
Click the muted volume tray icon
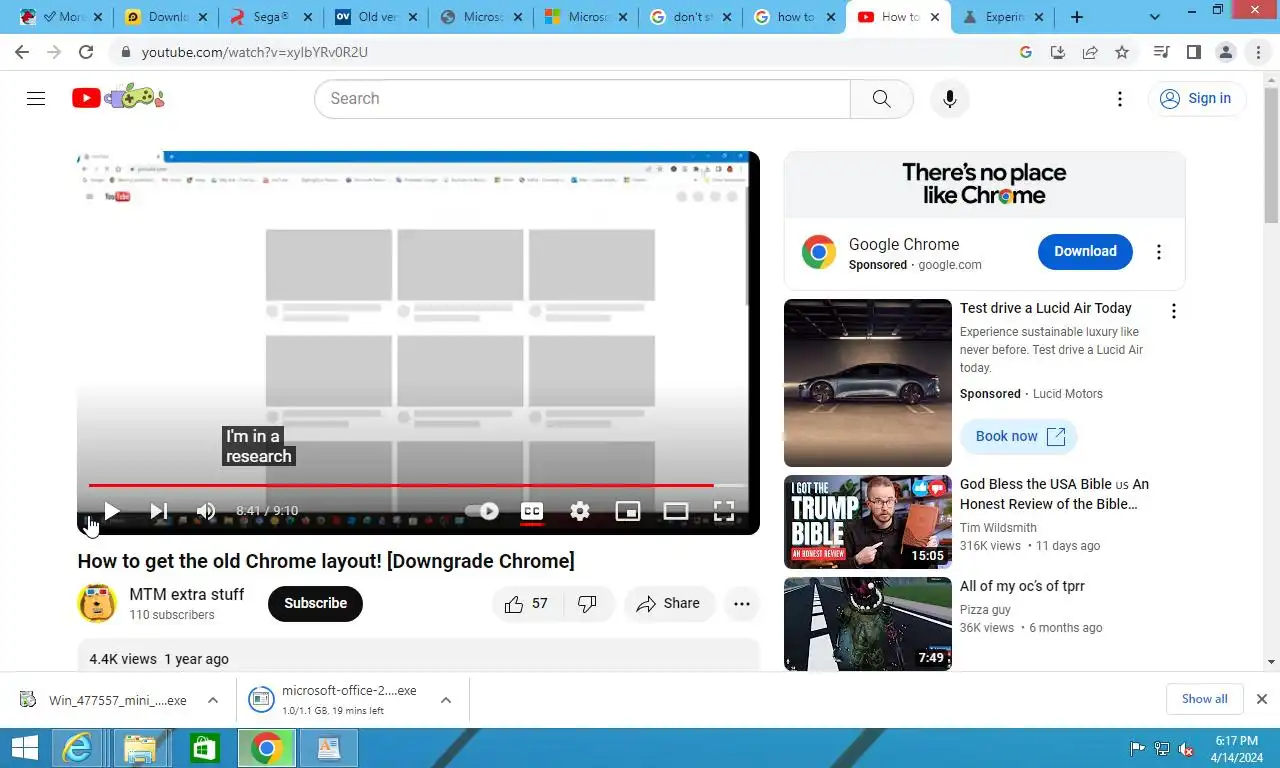pyautogui.click(x=1186, y=749)
